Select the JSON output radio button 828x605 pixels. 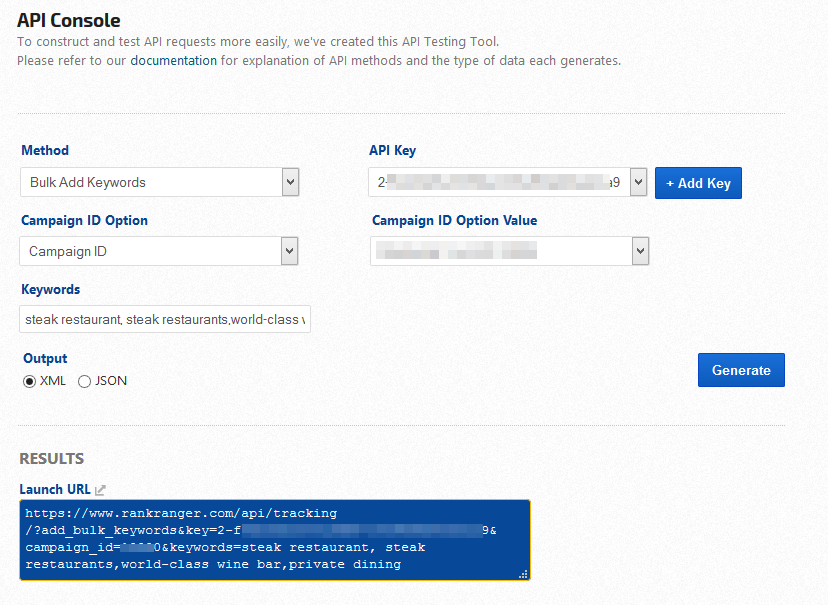pos(84,381)
